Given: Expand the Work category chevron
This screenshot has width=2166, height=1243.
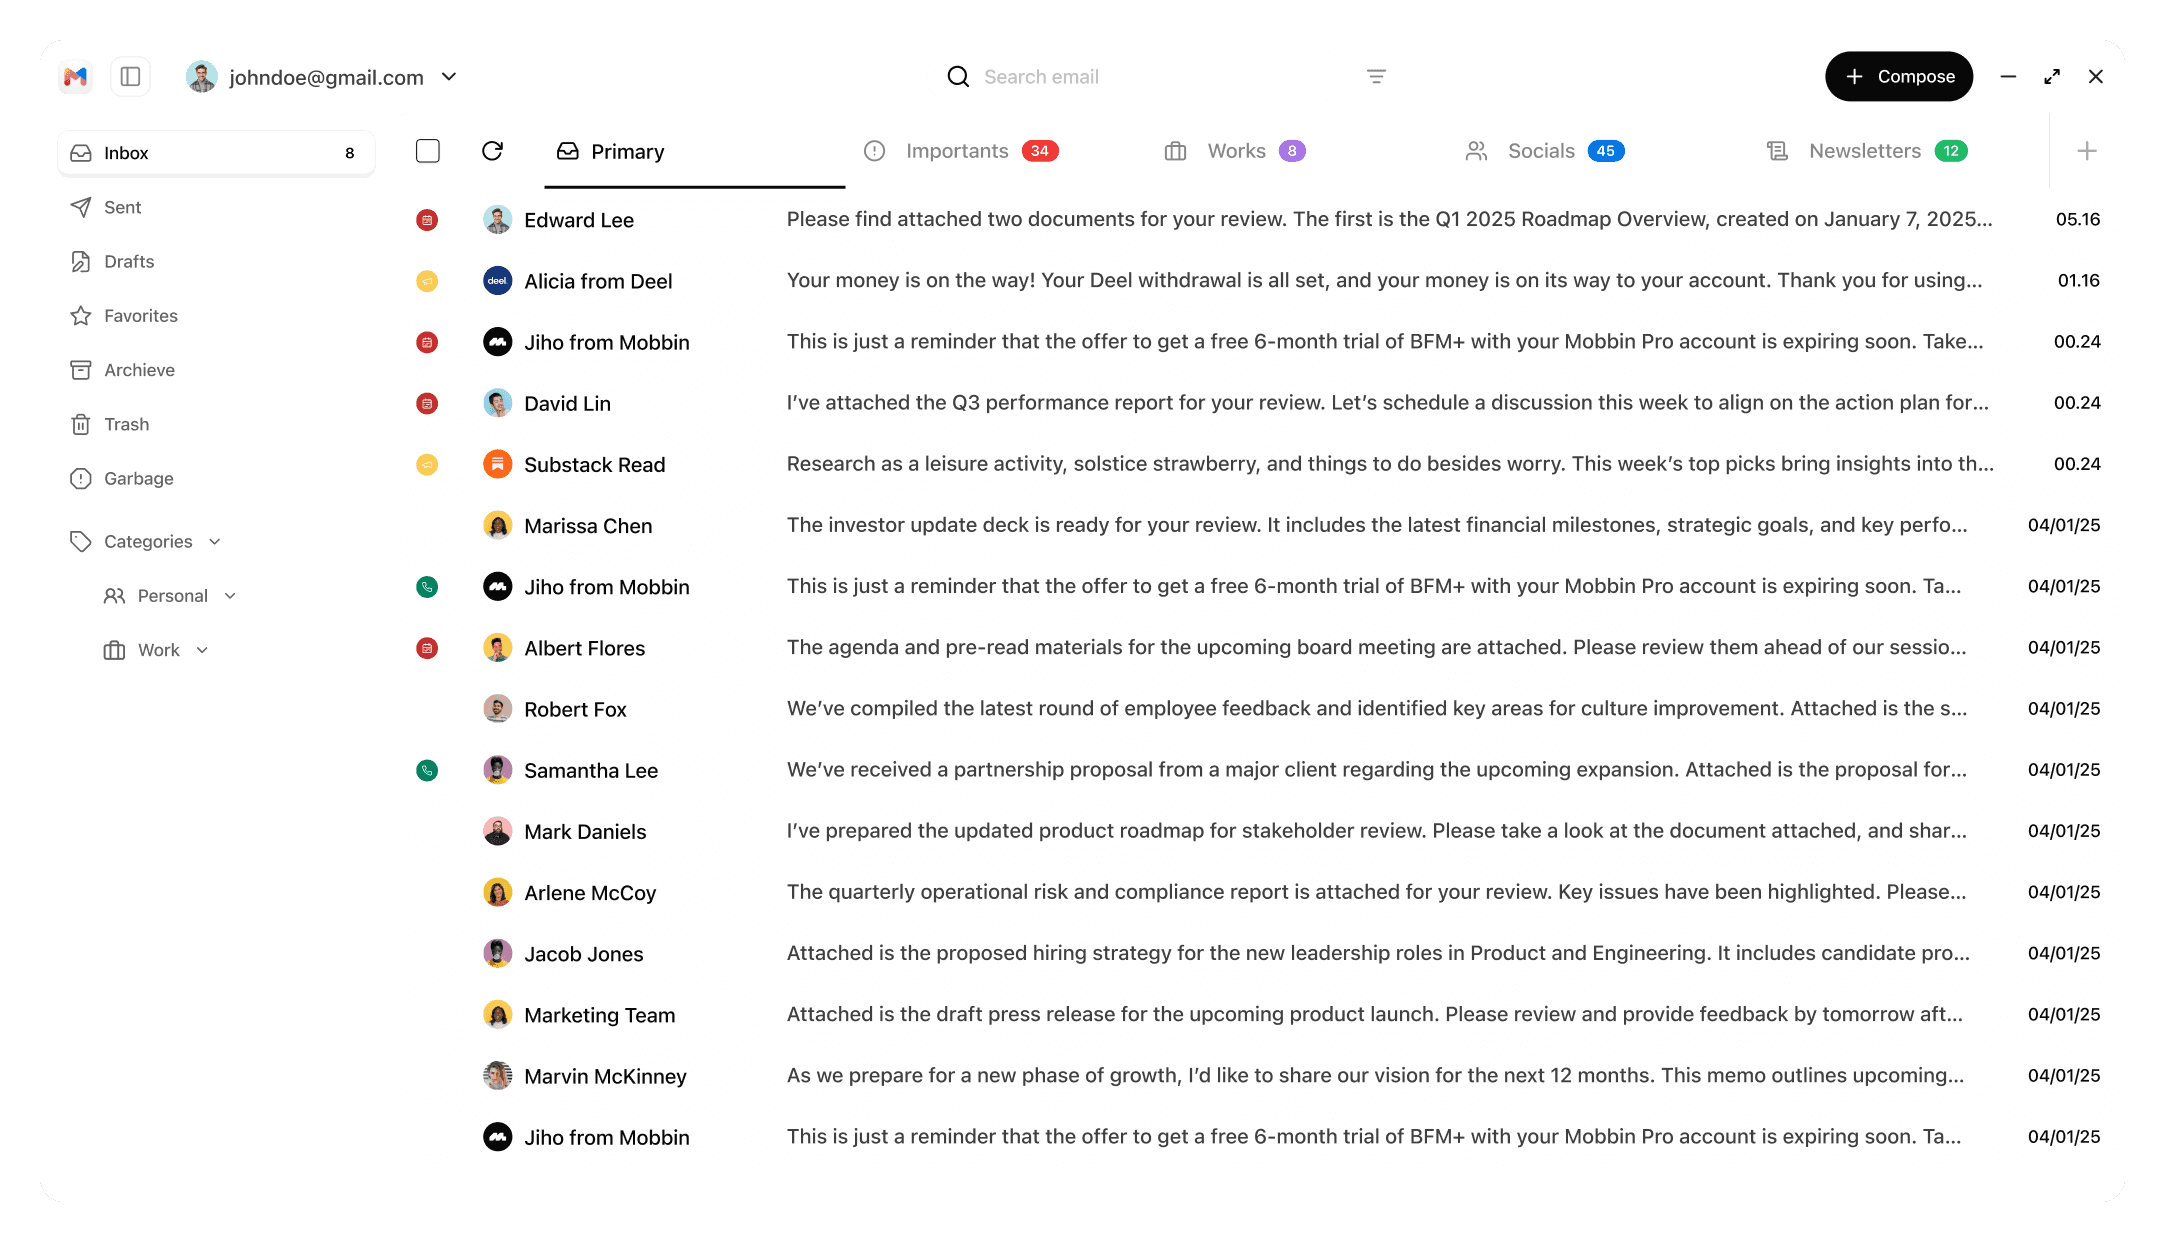Looking at the screenshot, I should pos(203,650).
